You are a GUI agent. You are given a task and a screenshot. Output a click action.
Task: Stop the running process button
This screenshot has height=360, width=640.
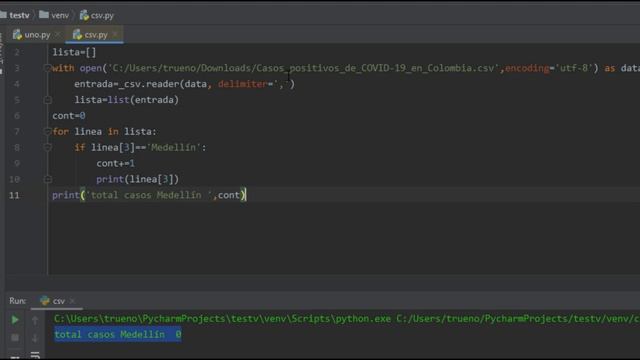coord(15,338)
